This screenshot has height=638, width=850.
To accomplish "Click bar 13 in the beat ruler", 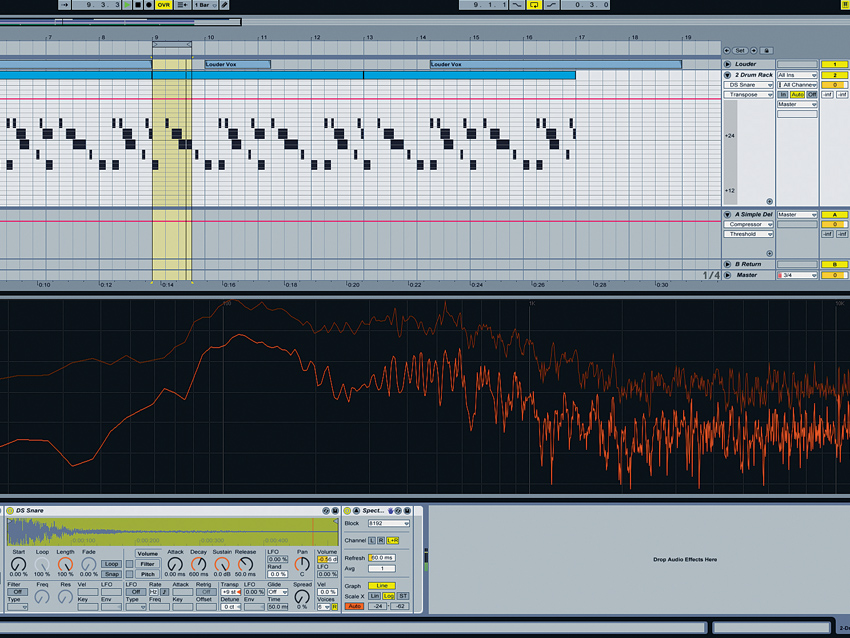I will pos(370,37).
